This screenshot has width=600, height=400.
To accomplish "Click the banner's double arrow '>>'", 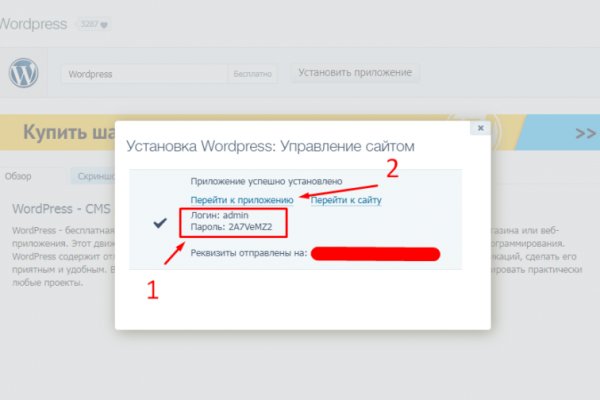I will (x=584, y=133).
